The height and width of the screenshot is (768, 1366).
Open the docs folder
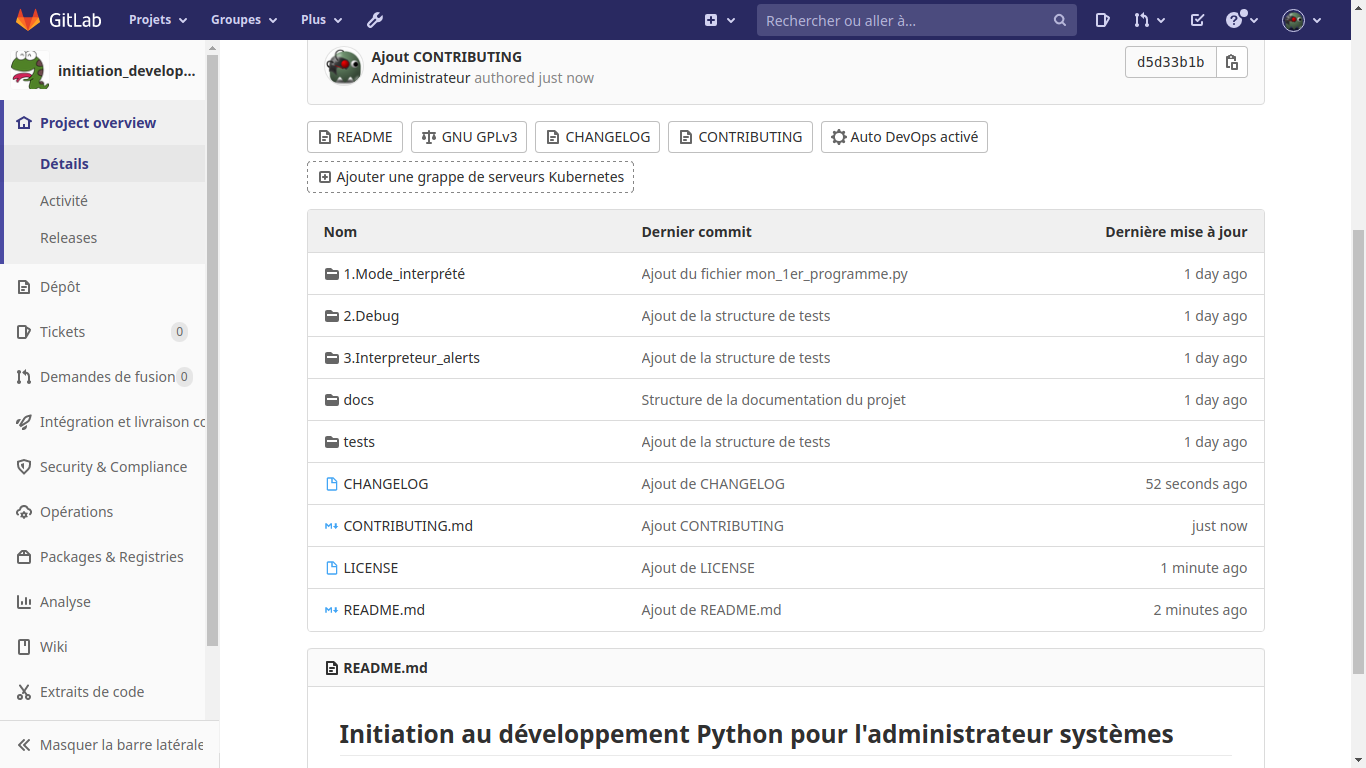(358, 400)
